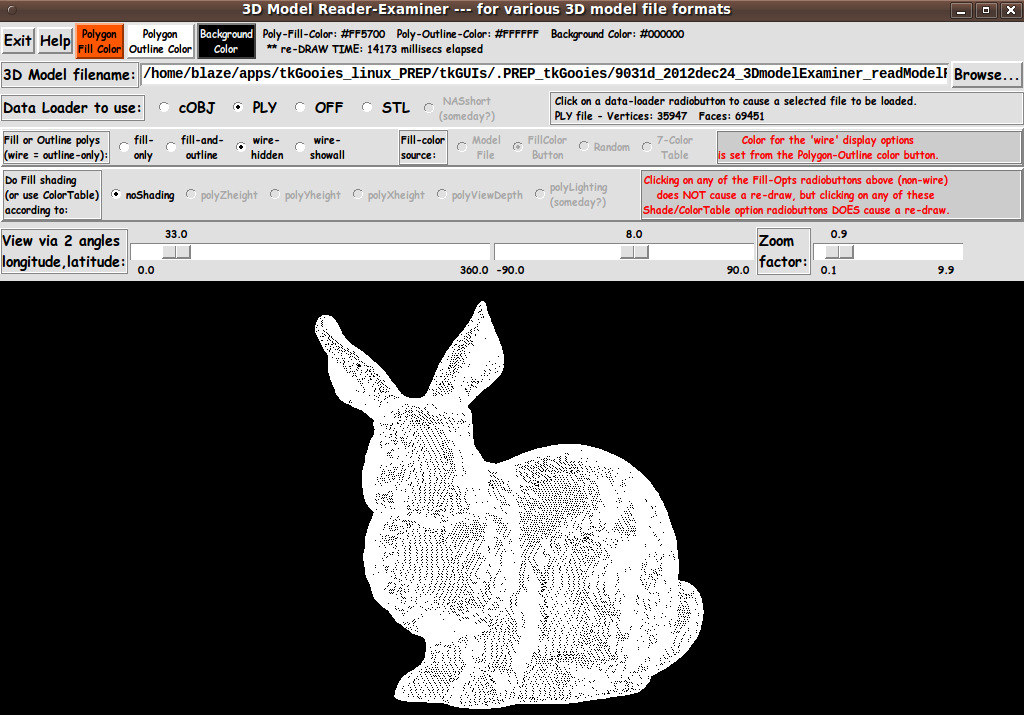Screen dimensions: 1024x715
Task: Maximize the 3D Model Reader-Examiner window
Action: coord(986,10)
